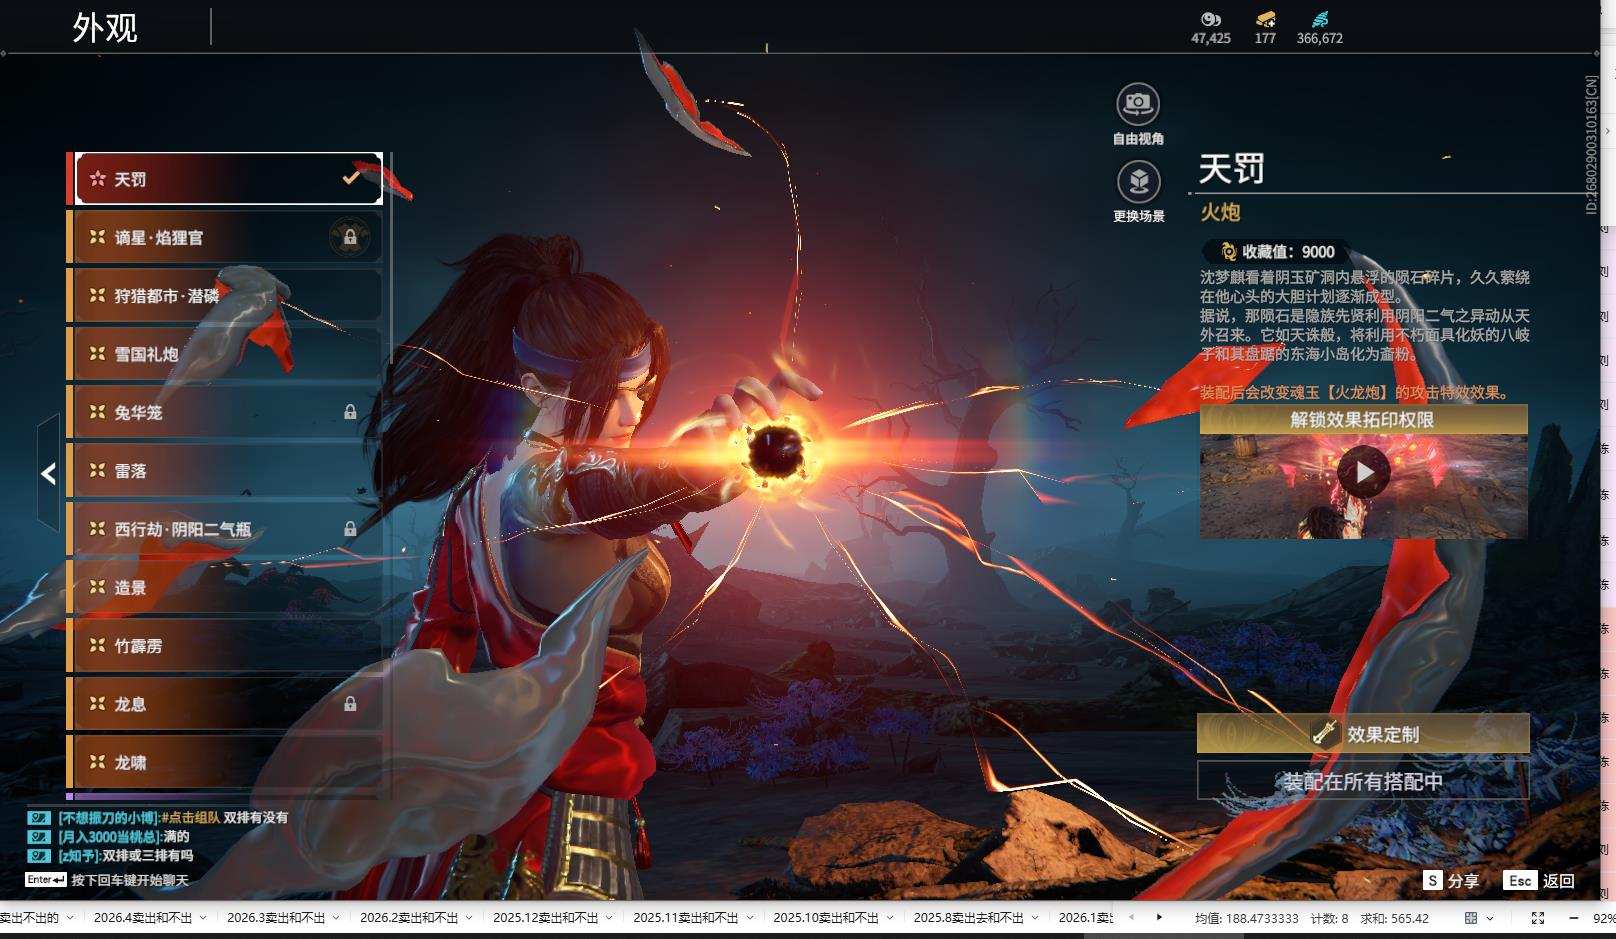The image size is (1616, 939).
Task: Click 求和: 565.42 in status bar
Action: 1394,918
